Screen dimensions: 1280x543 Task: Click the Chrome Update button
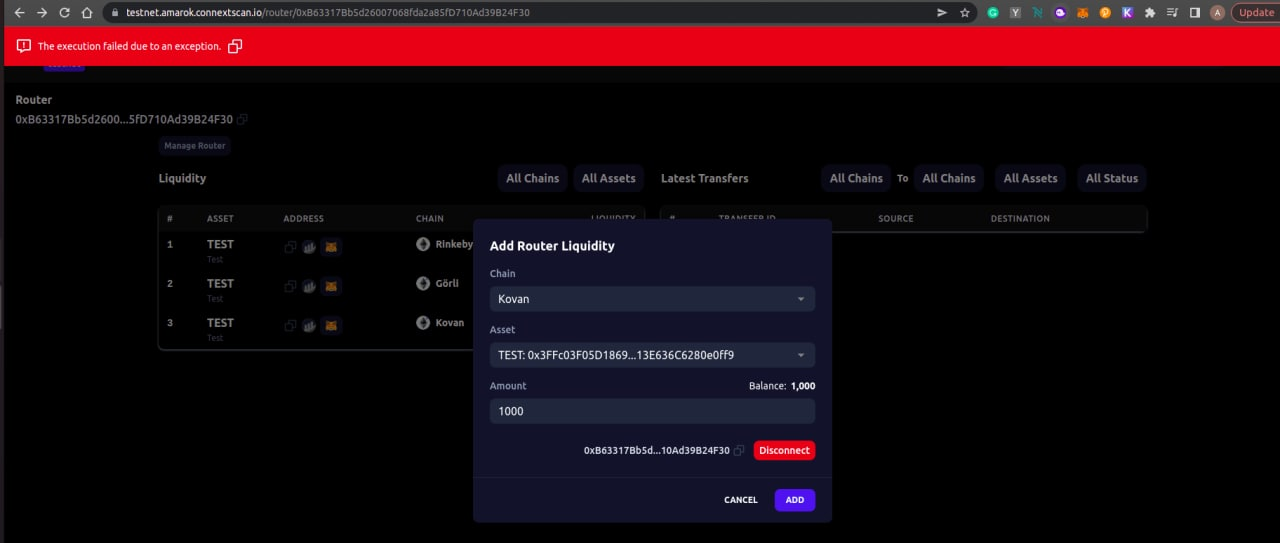[1256, 13]
